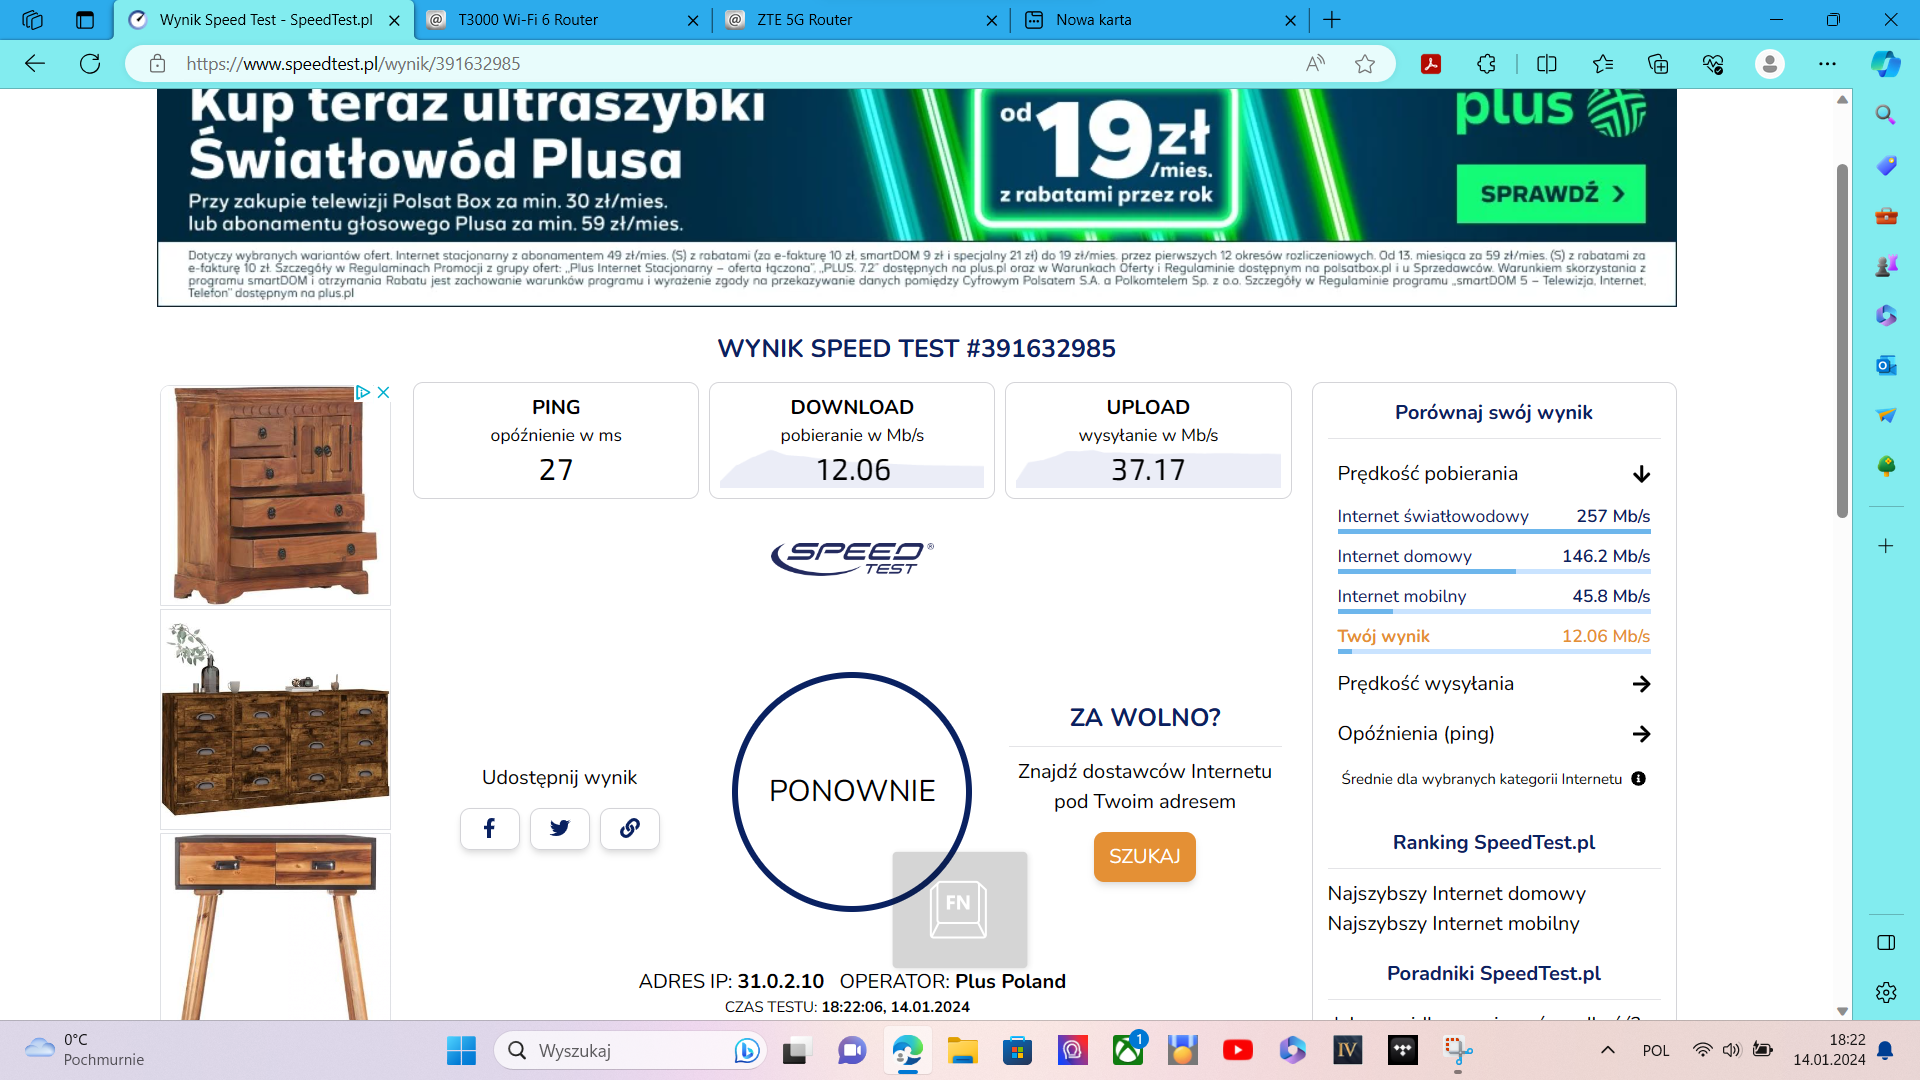Open File Explorer from taskbar
Viewport: 1920px width, 1080px height.
coord(962,1050)
